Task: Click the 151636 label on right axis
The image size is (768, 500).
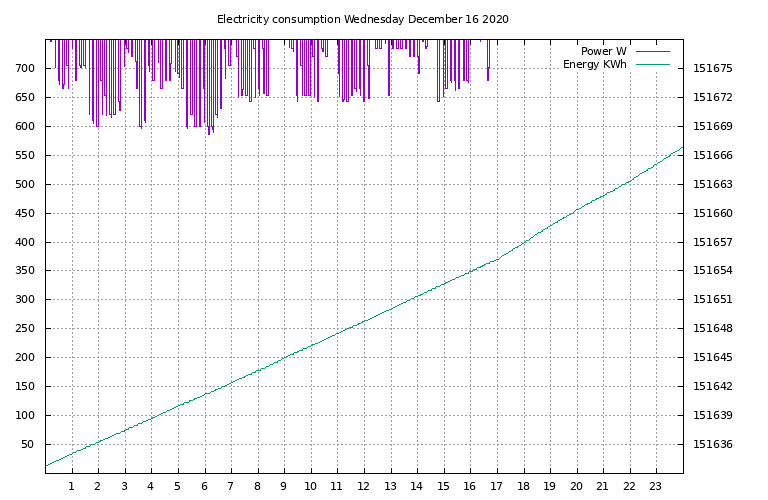Action: [713, 444]
